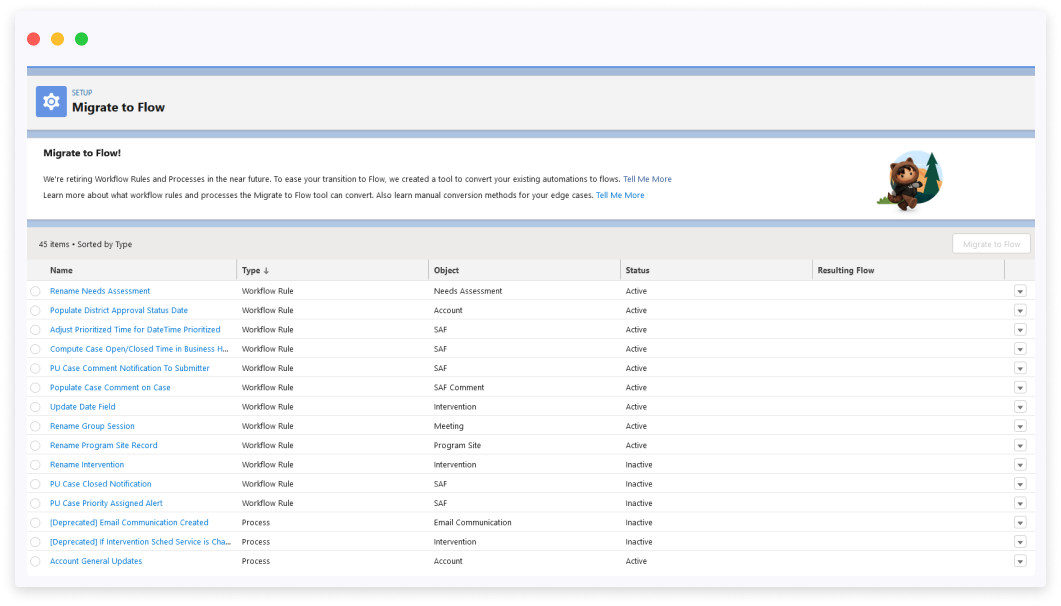Click the sort arrow on the Type column
Viewport: 1061px width, 606px height.
265,270
